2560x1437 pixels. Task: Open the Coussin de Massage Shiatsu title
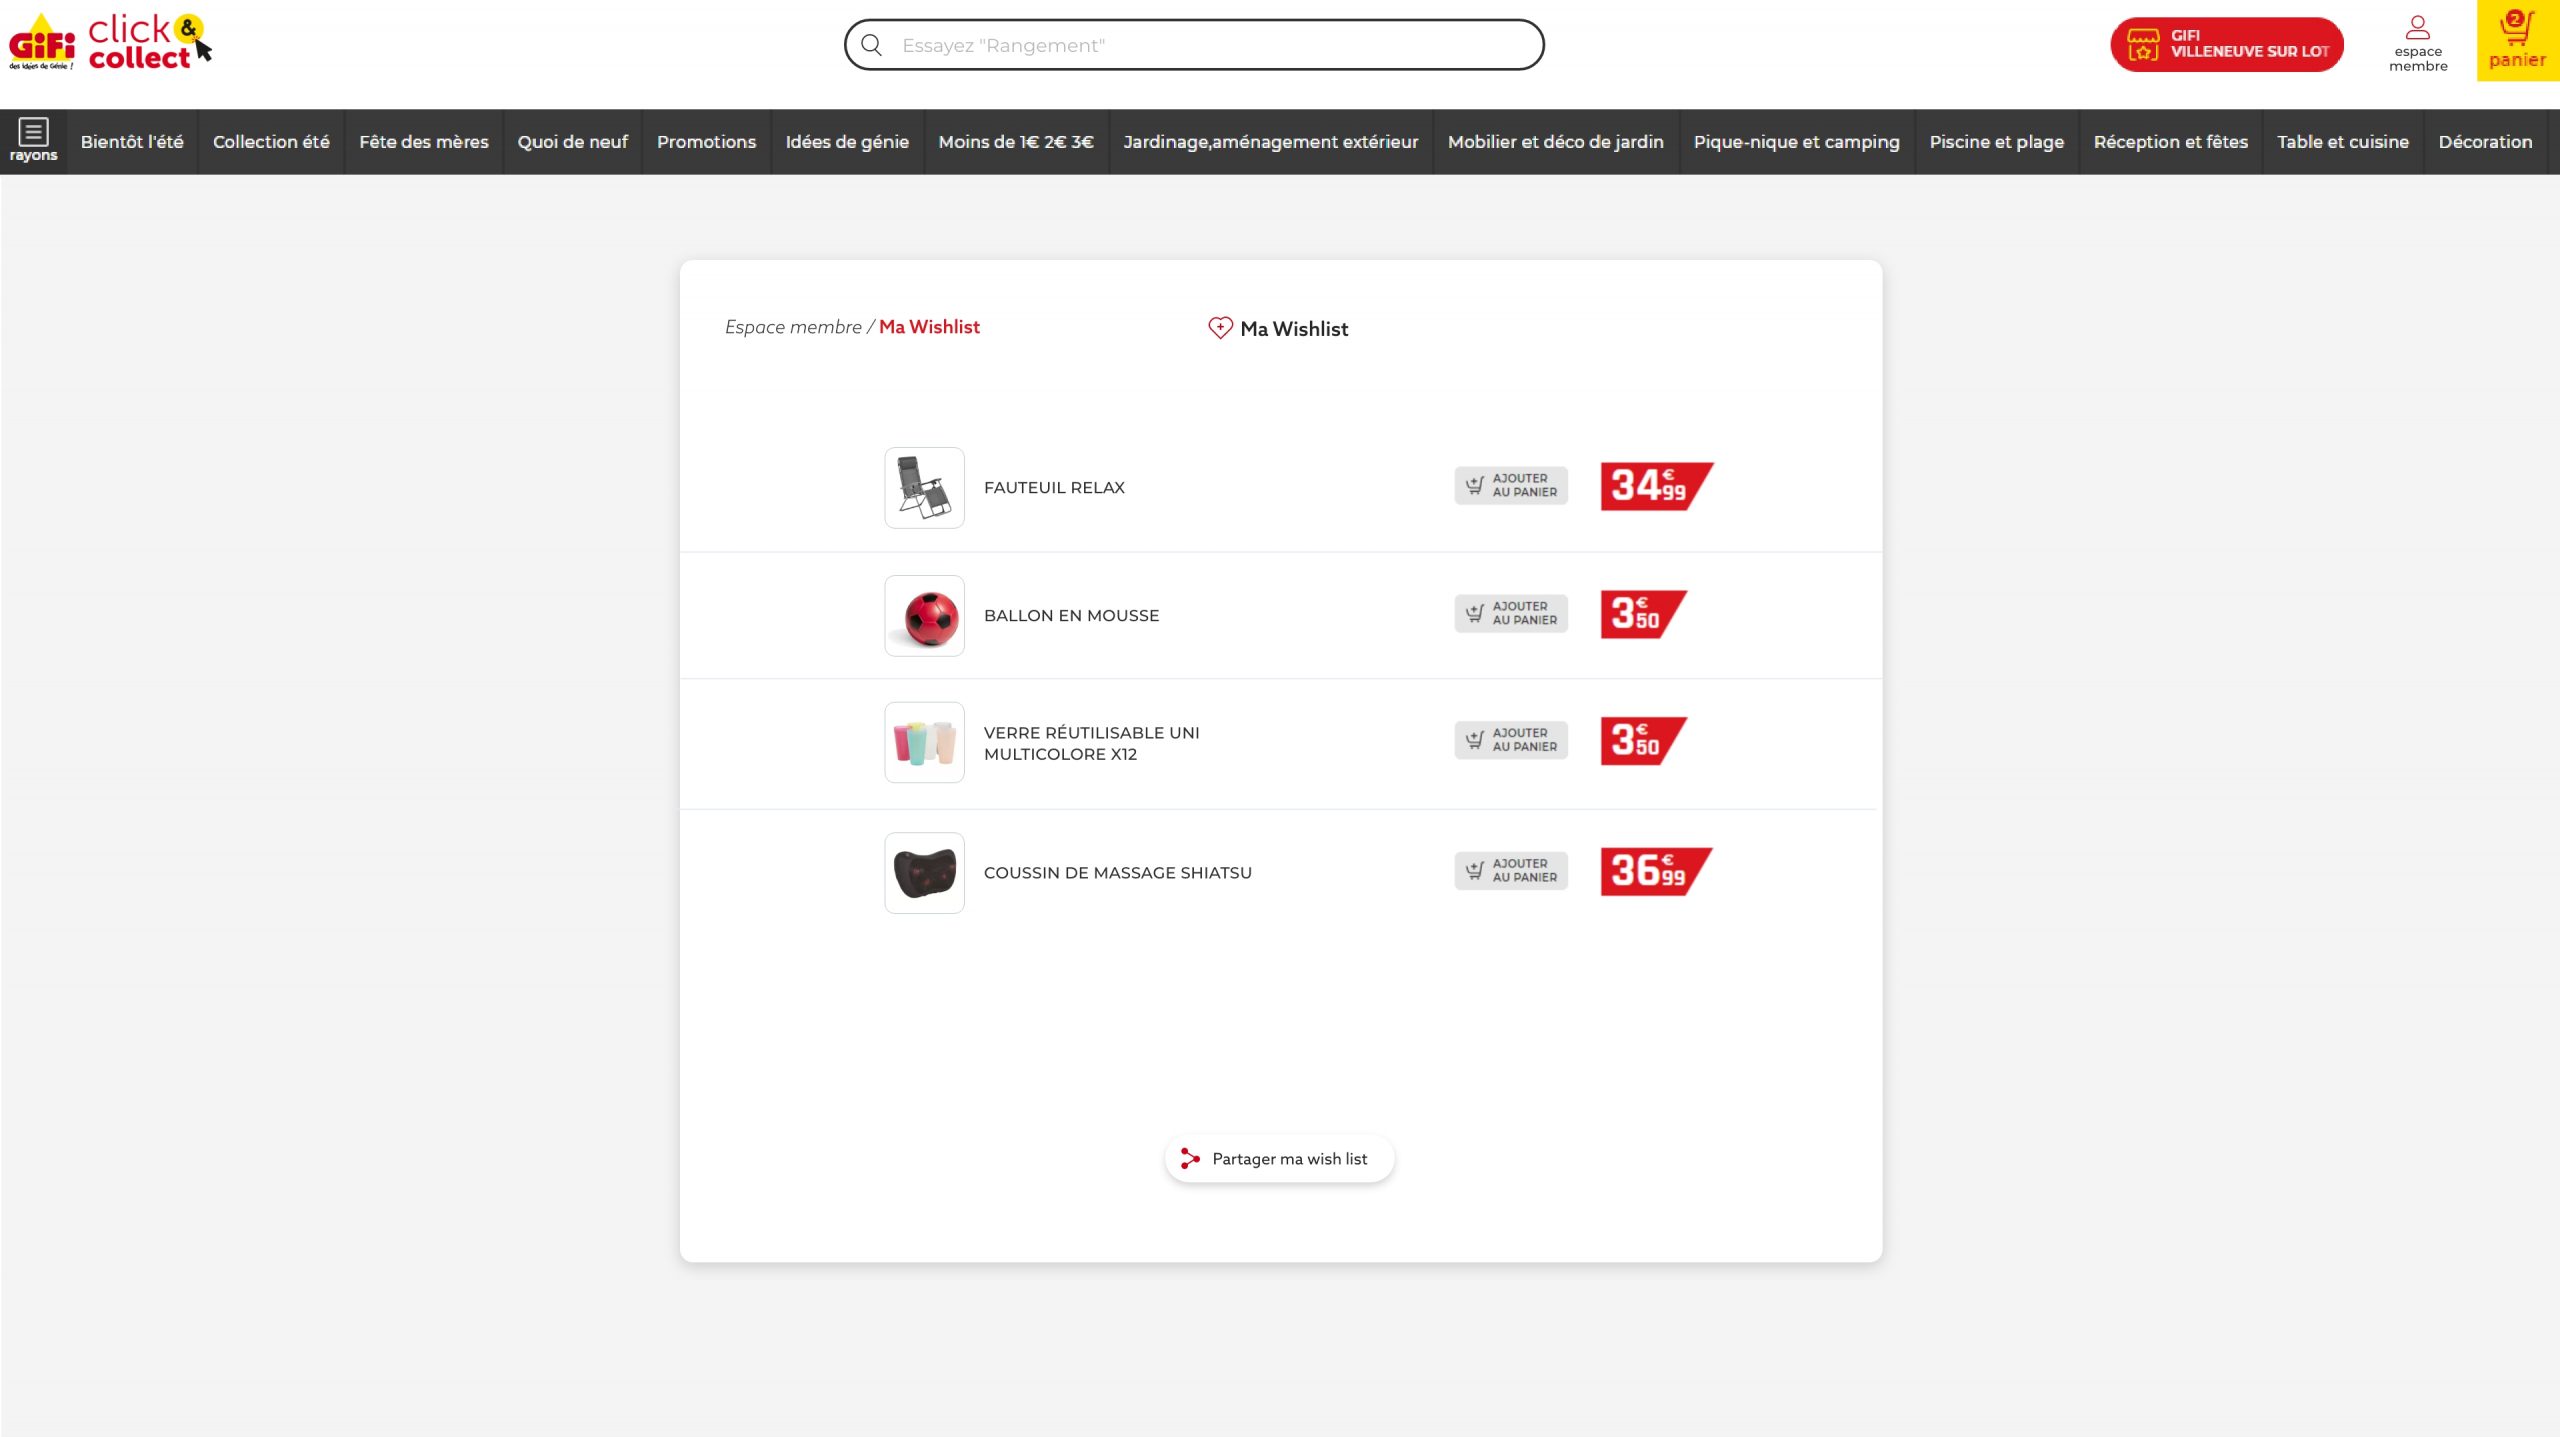tap(1117, 873)
